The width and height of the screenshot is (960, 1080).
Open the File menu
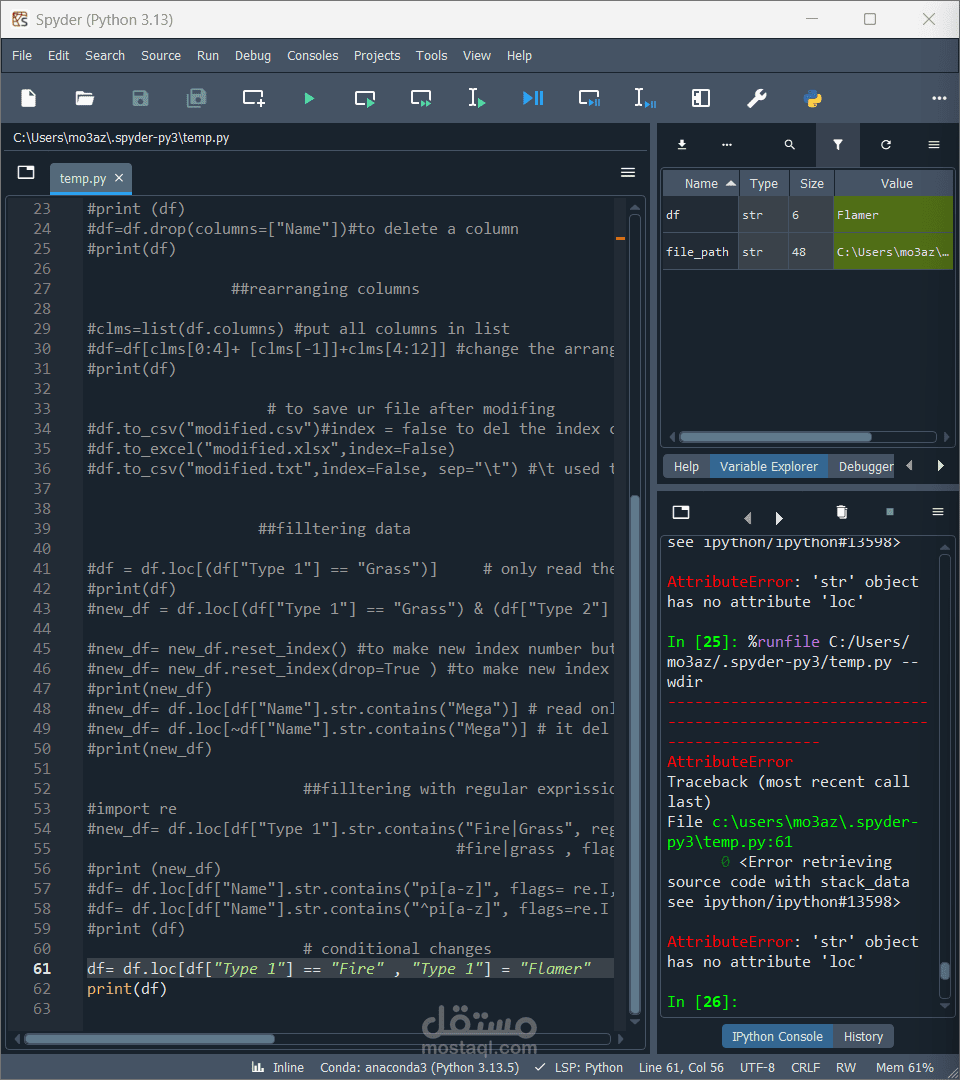click(x=22, y=56)
